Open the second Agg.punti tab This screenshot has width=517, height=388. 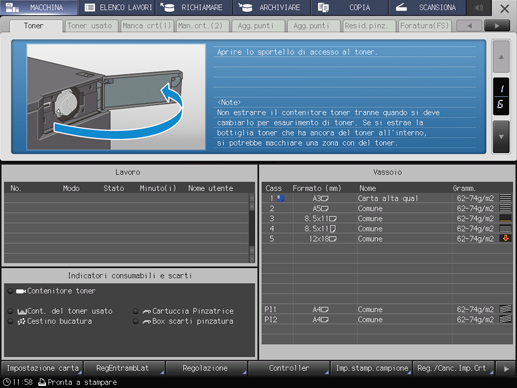coord(313,26)
